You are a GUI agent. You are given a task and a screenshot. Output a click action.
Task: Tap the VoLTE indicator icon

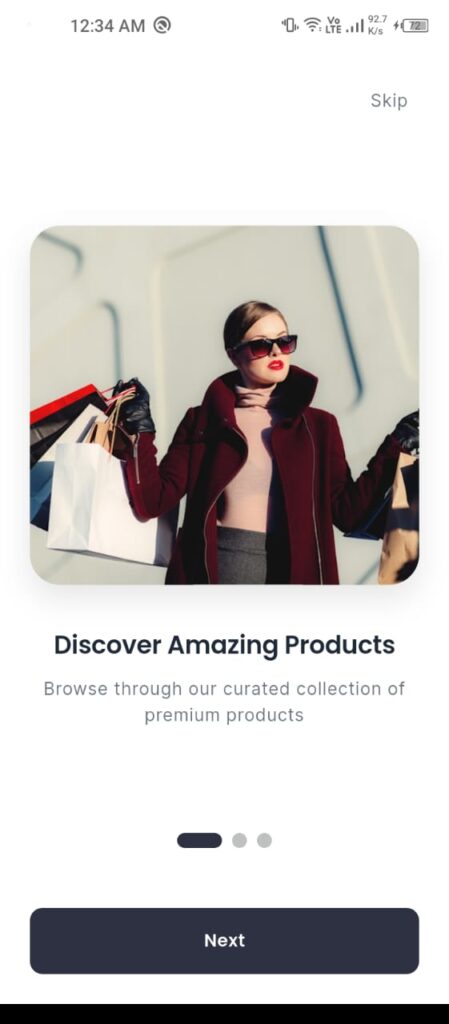[333, 25]
